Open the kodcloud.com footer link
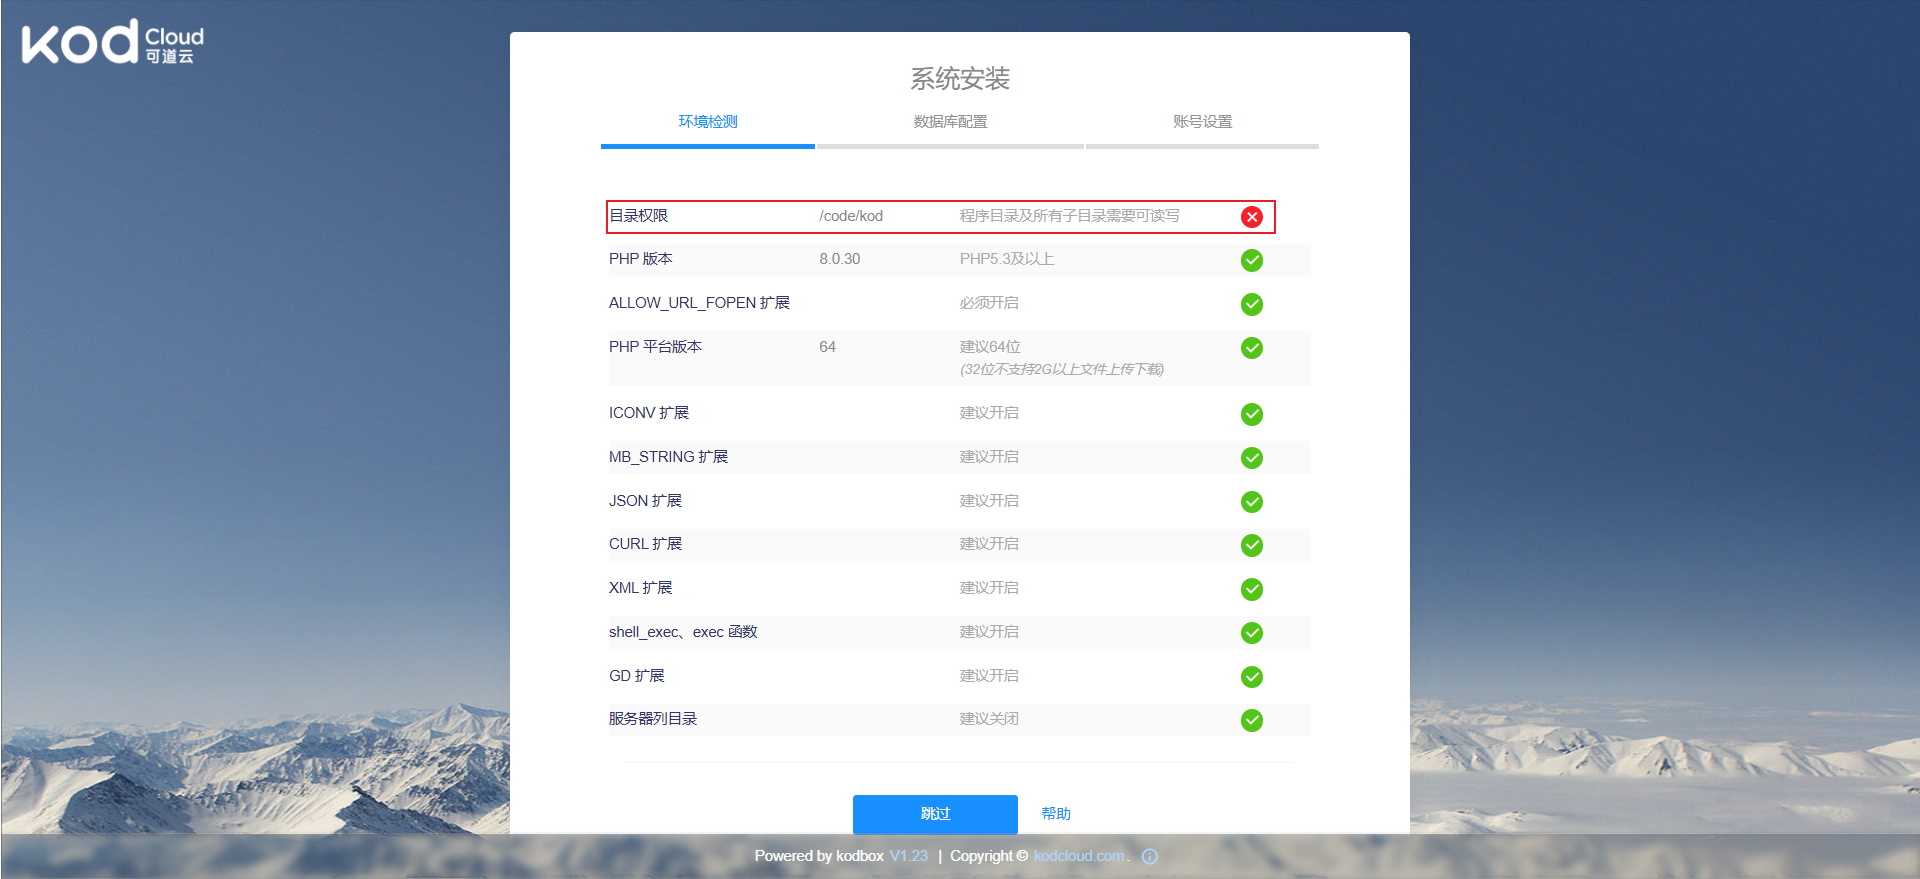Screen dimensions: 1920x879 (x=1079, y=856)
